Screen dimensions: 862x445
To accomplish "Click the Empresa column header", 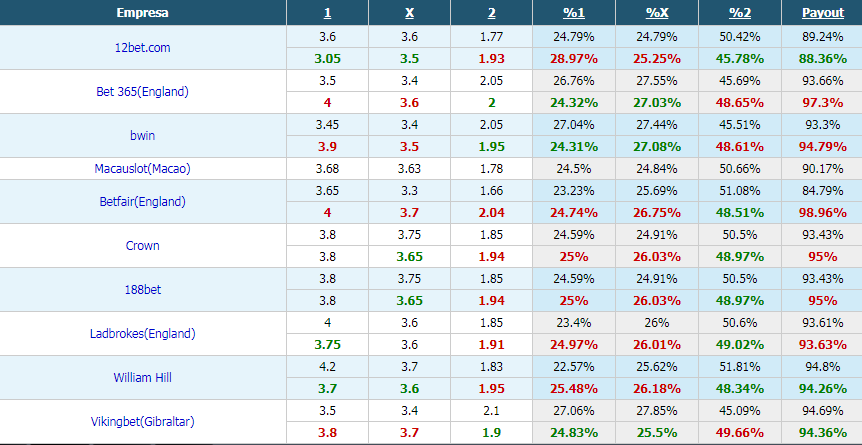I will pos(142,13).
